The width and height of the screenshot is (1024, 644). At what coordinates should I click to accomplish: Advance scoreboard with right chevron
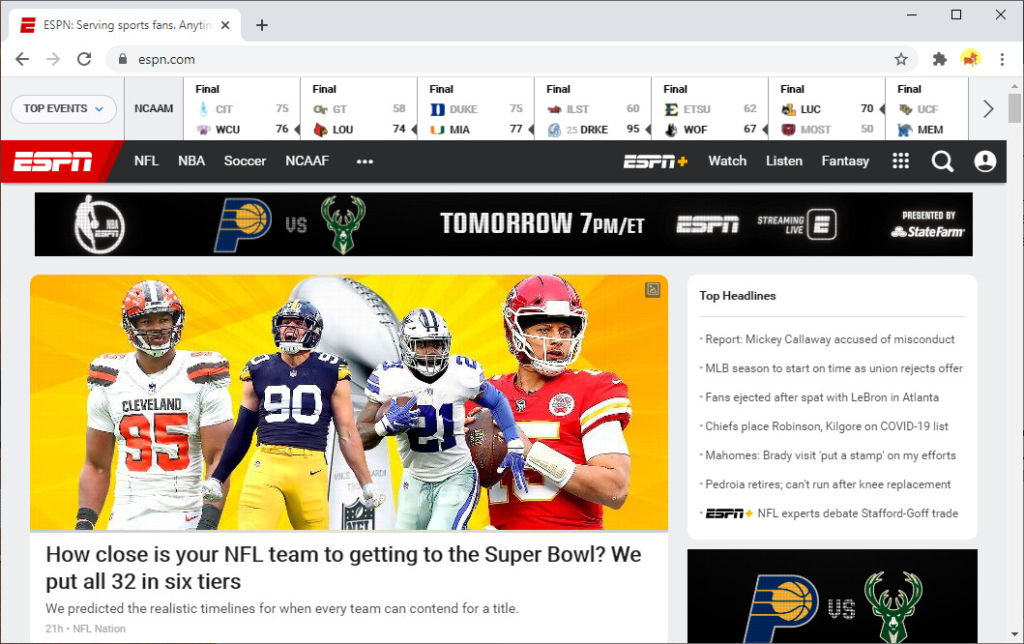[x=988, y=109]
